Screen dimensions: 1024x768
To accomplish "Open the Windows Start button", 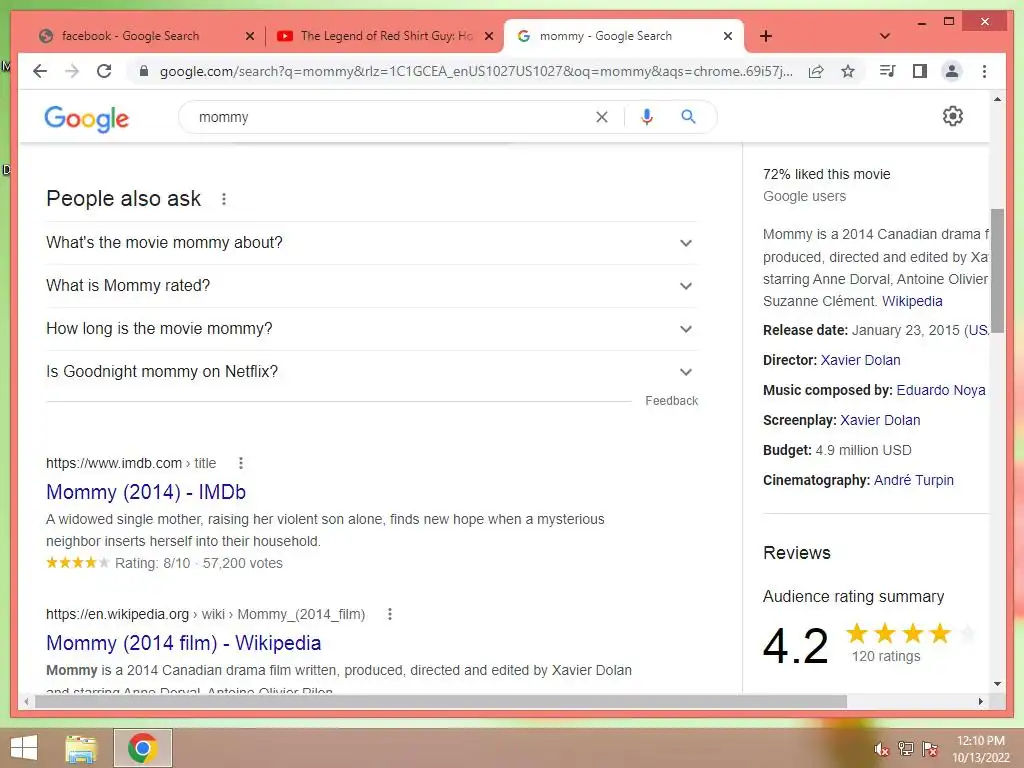I will [x=24, y=748].
